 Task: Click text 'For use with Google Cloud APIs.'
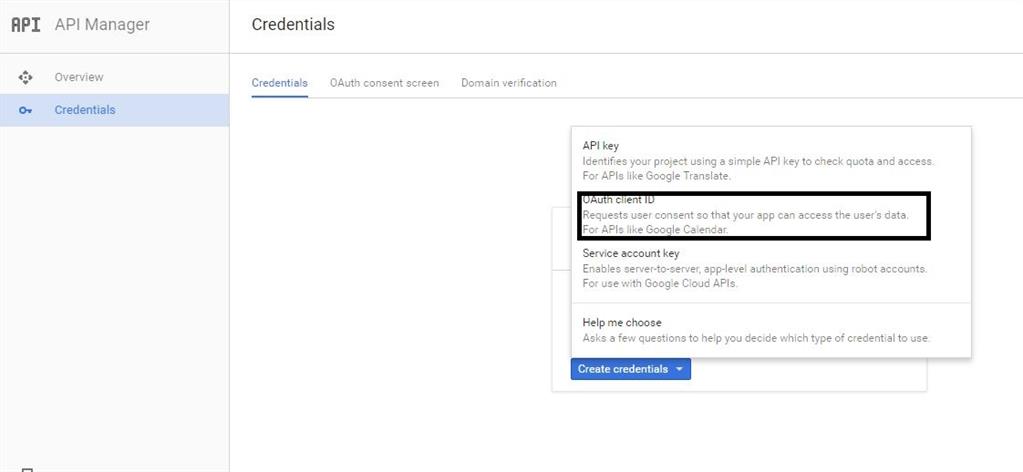tap(660, 284)
